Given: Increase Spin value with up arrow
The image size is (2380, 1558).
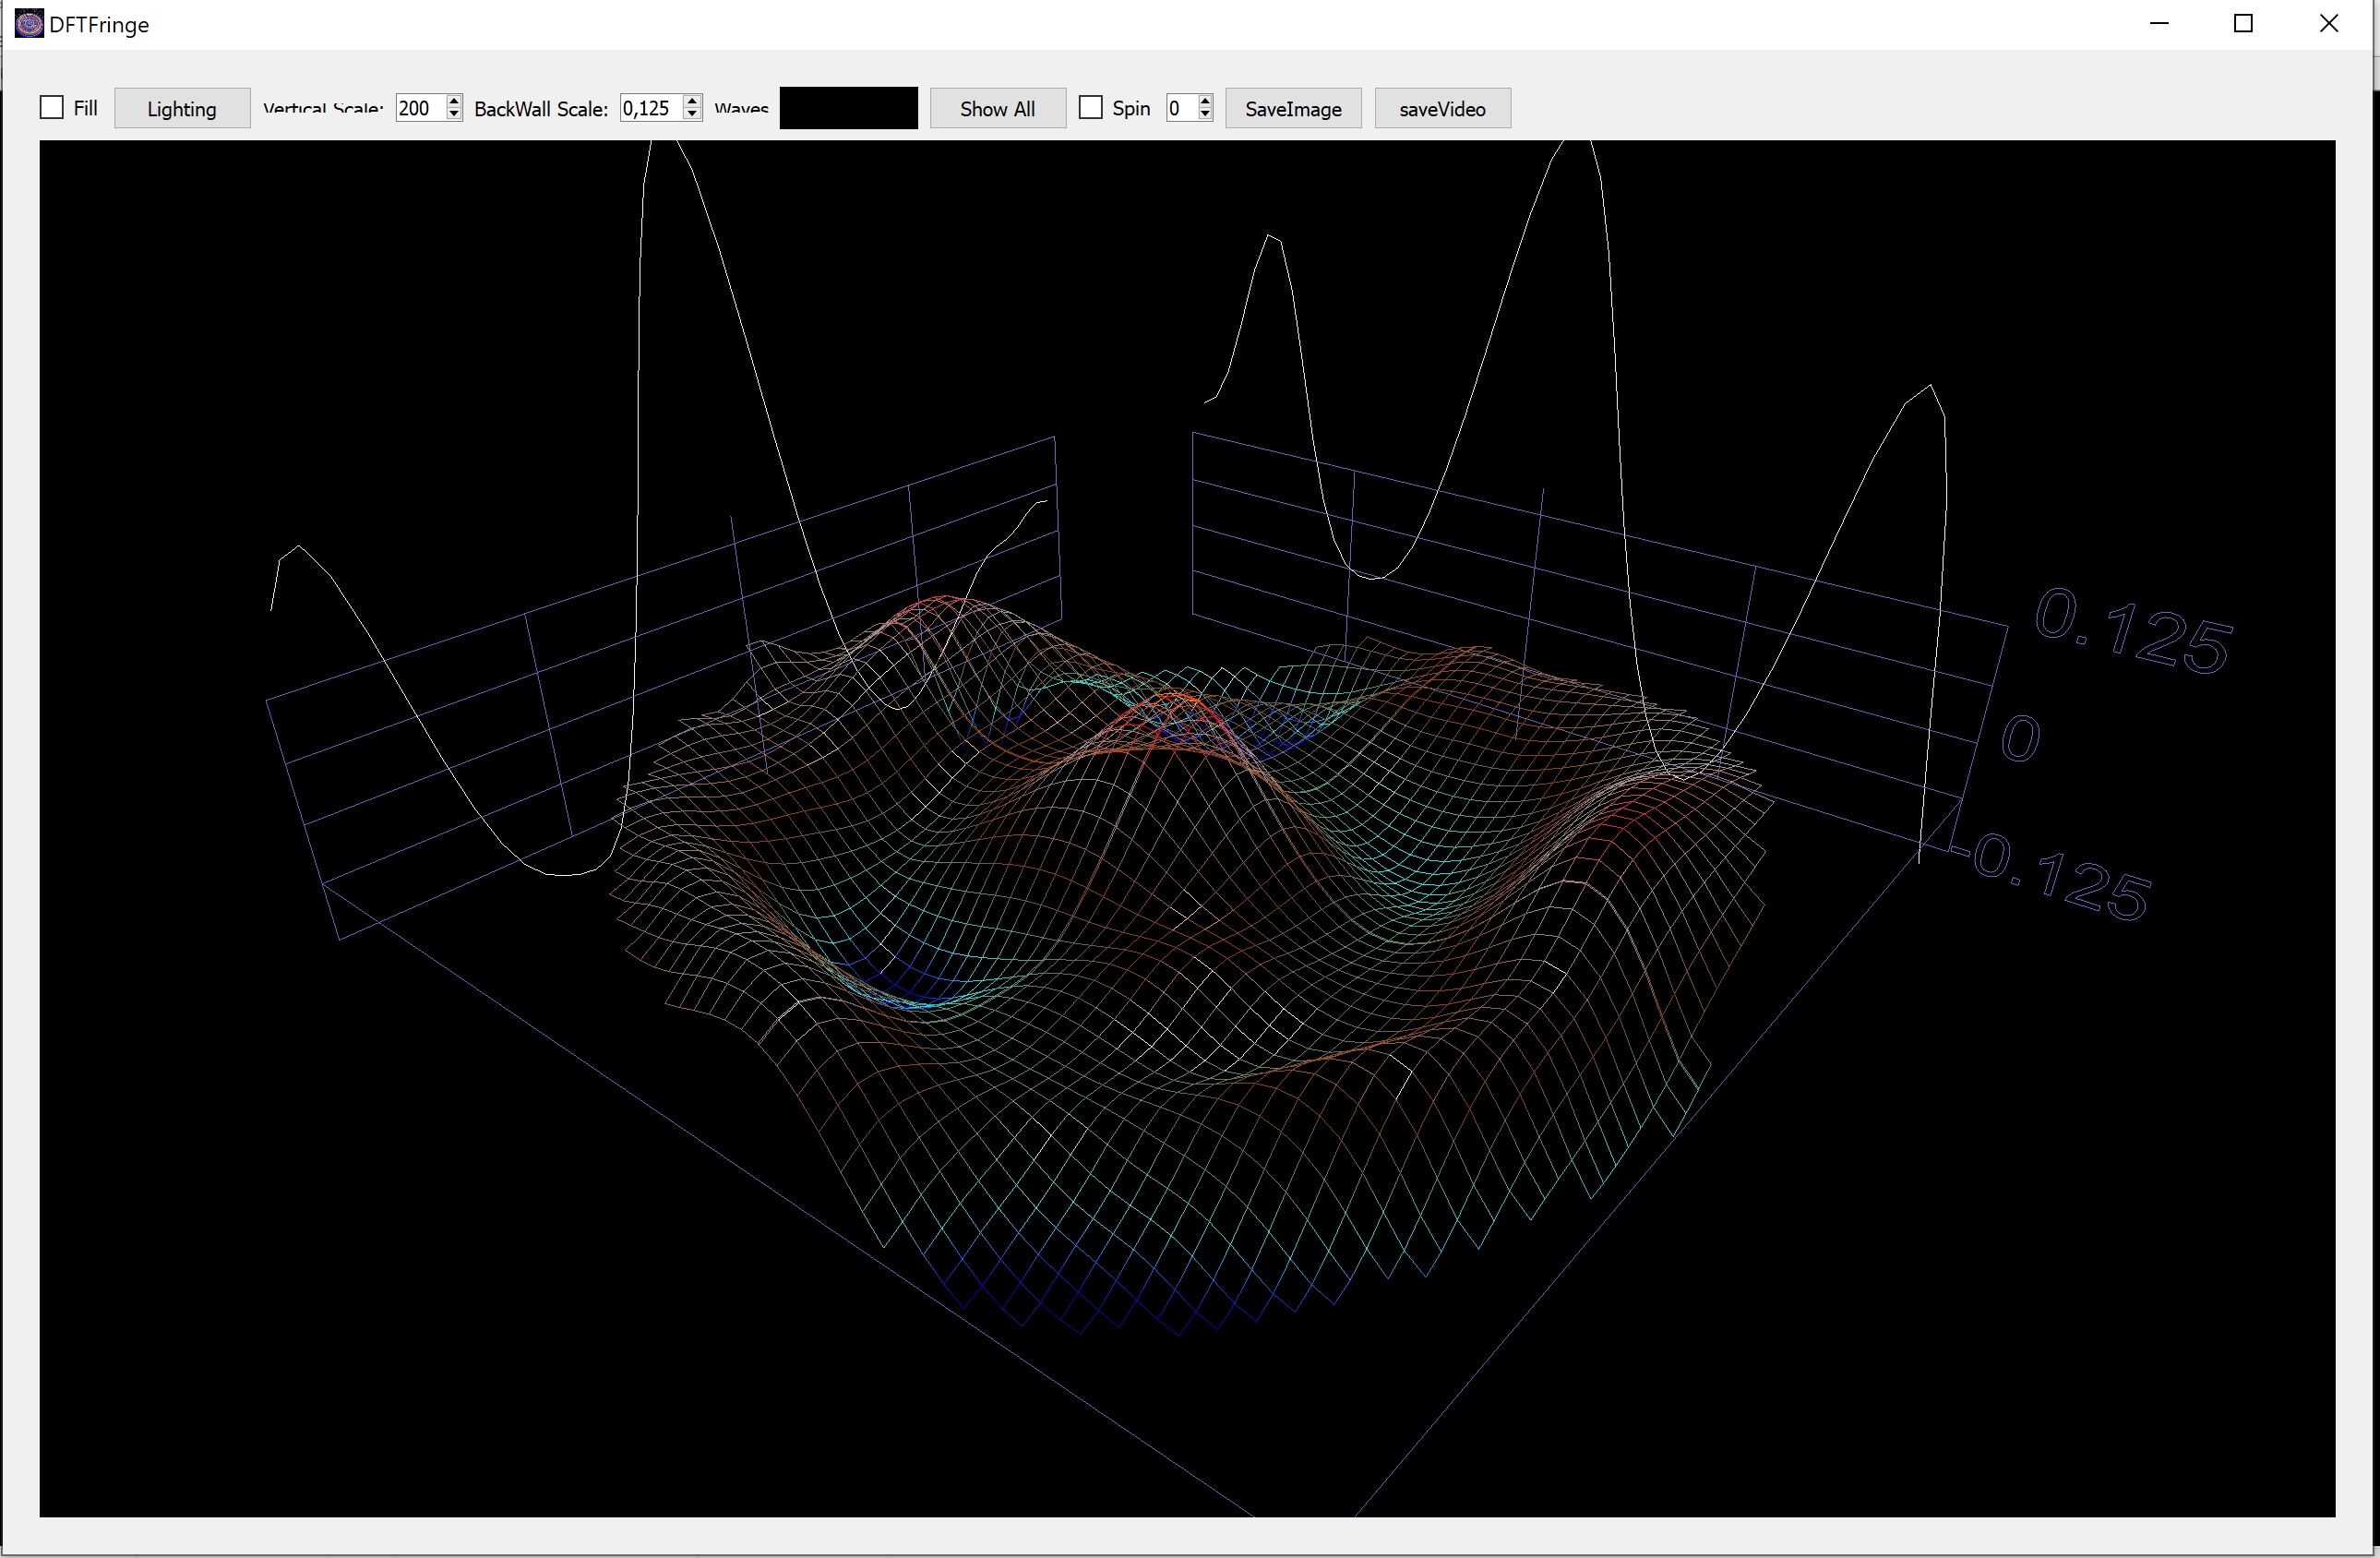Looking at the screenshot, I should coord(1206,101).
